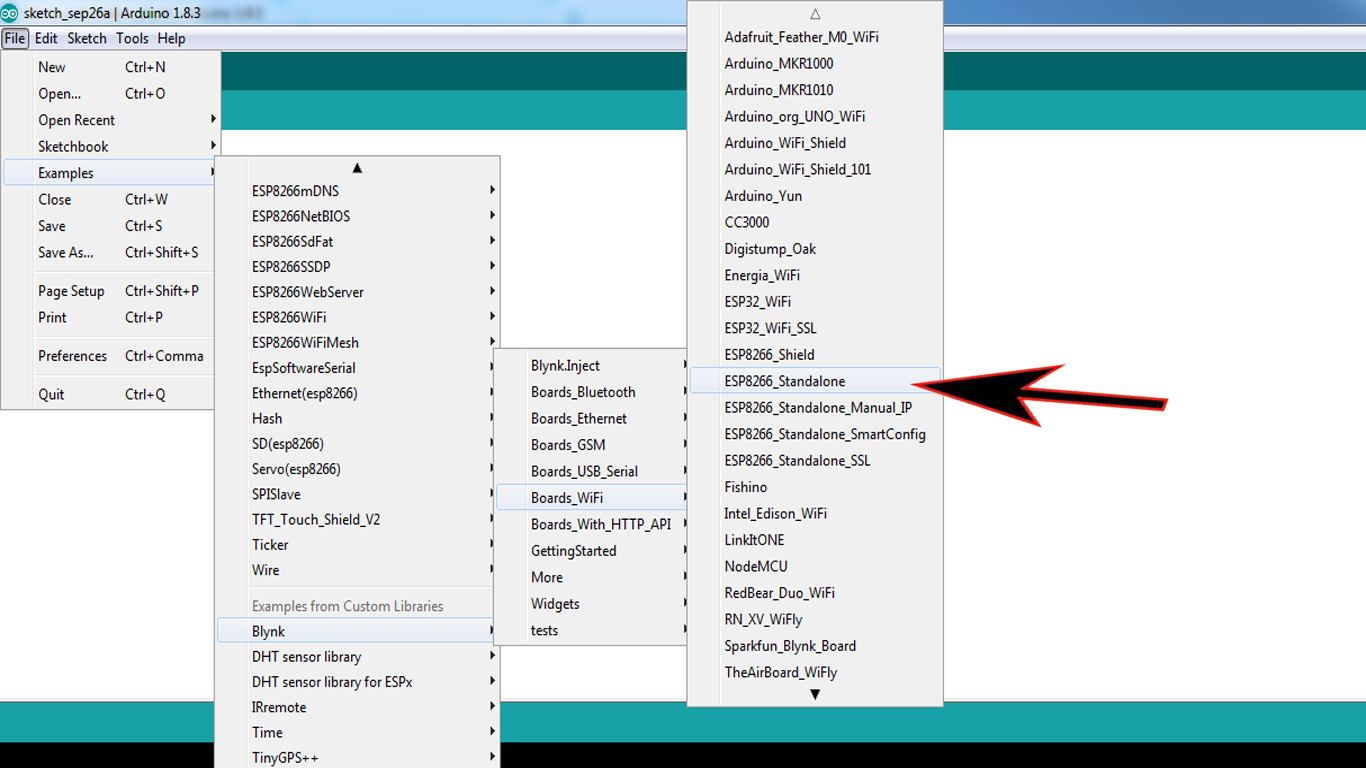
Task: Open EspSoftwareSerial examples
Action: click(357, 368)
